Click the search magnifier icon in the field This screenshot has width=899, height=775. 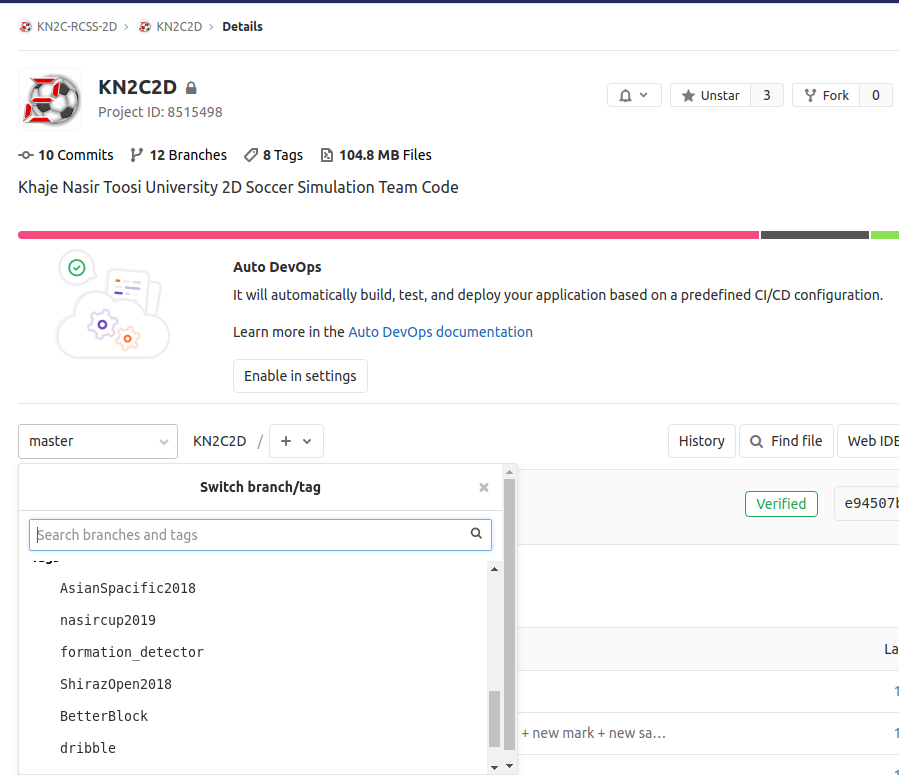tap(476, 534)
